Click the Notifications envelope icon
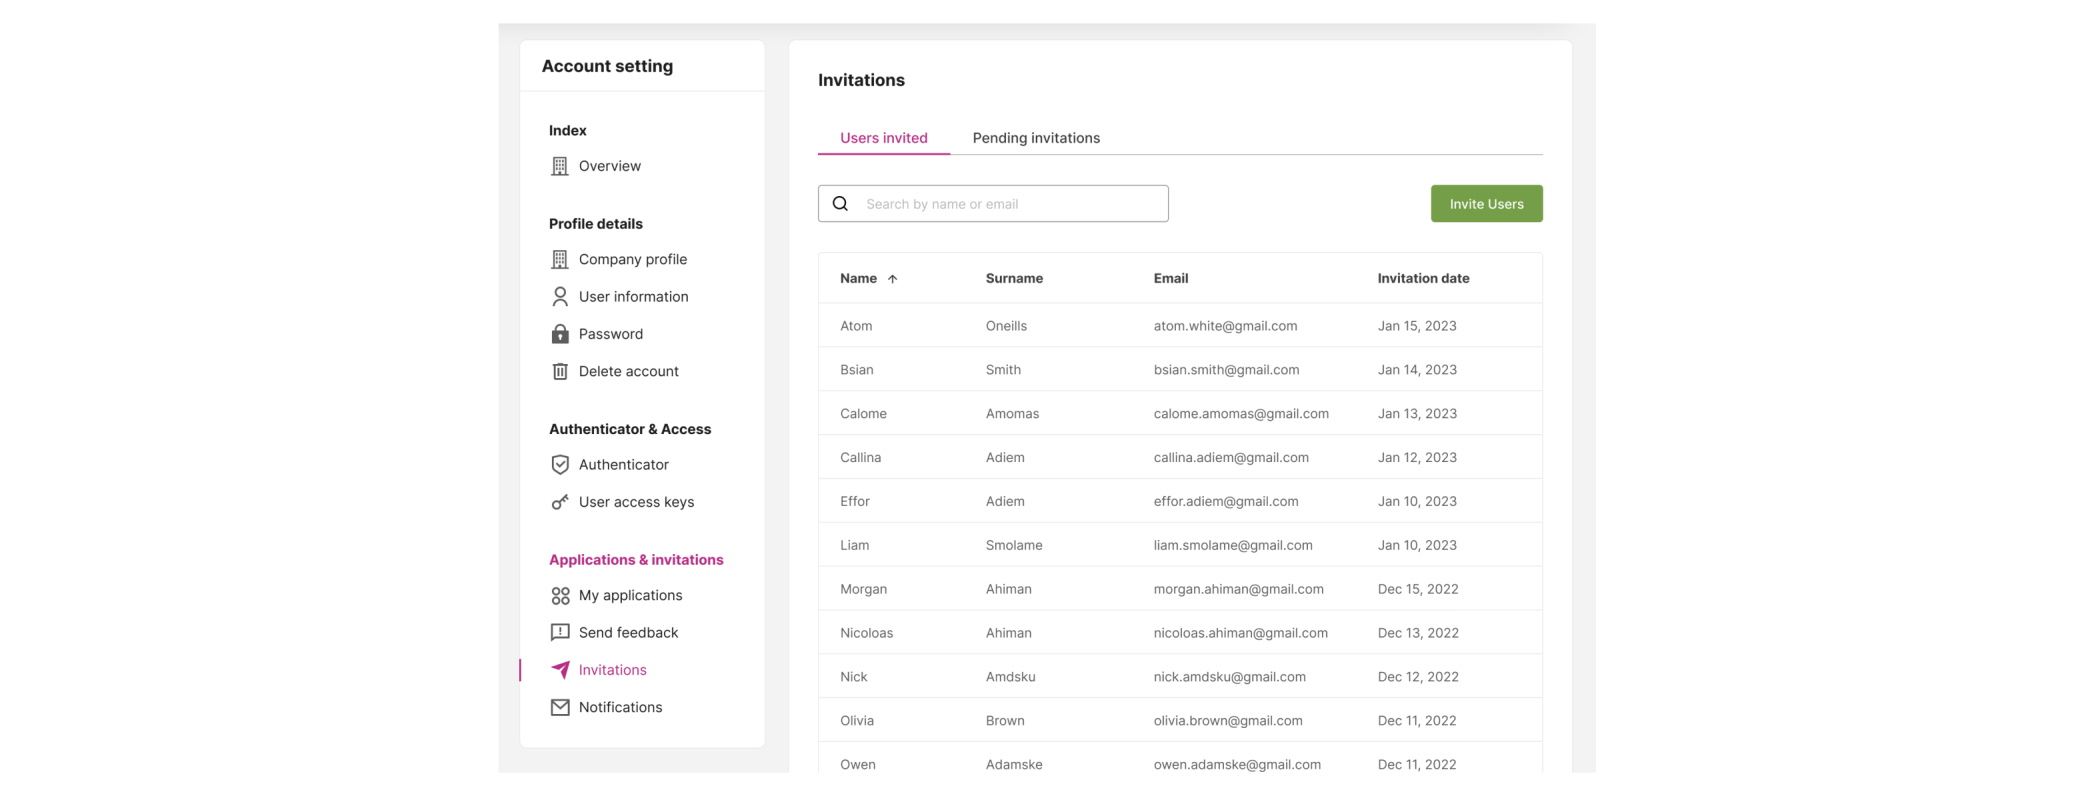The height and width of the screenshot is (793, 2087). [559, 708]
